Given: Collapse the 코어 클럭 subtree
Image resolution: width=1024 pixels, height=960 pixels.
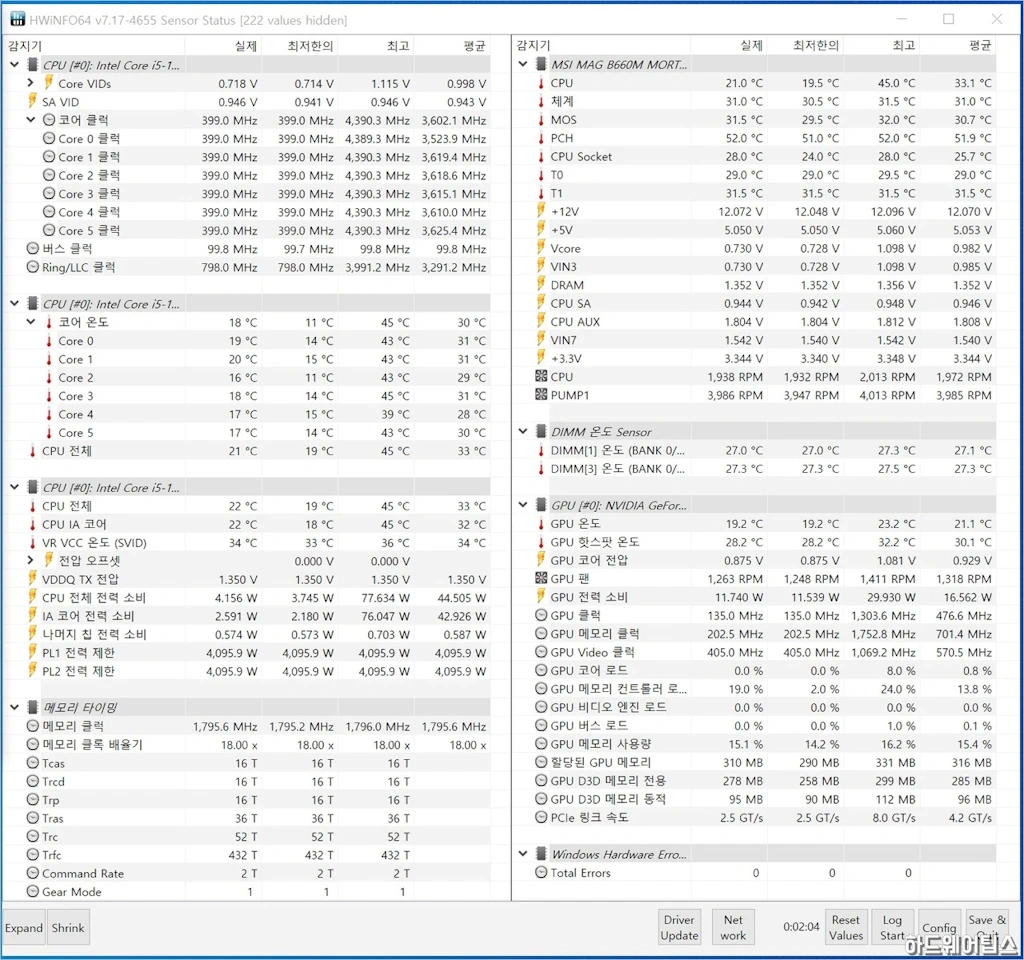Looking at the screenshot, I should (30, 120).
